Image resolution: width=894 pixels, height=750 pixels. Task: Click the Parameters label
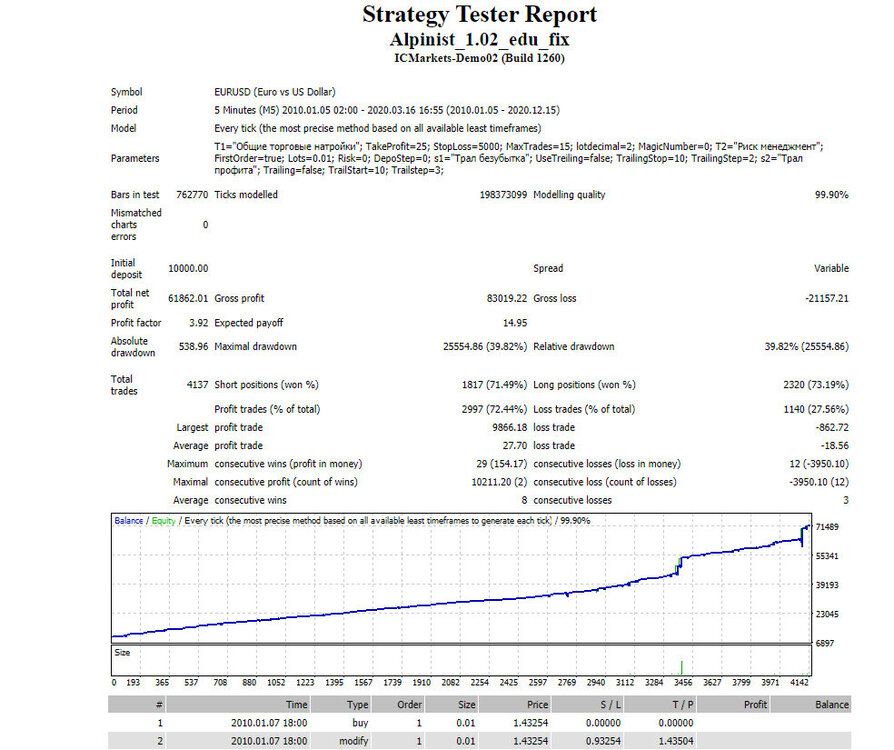click(x=135, y=159)
